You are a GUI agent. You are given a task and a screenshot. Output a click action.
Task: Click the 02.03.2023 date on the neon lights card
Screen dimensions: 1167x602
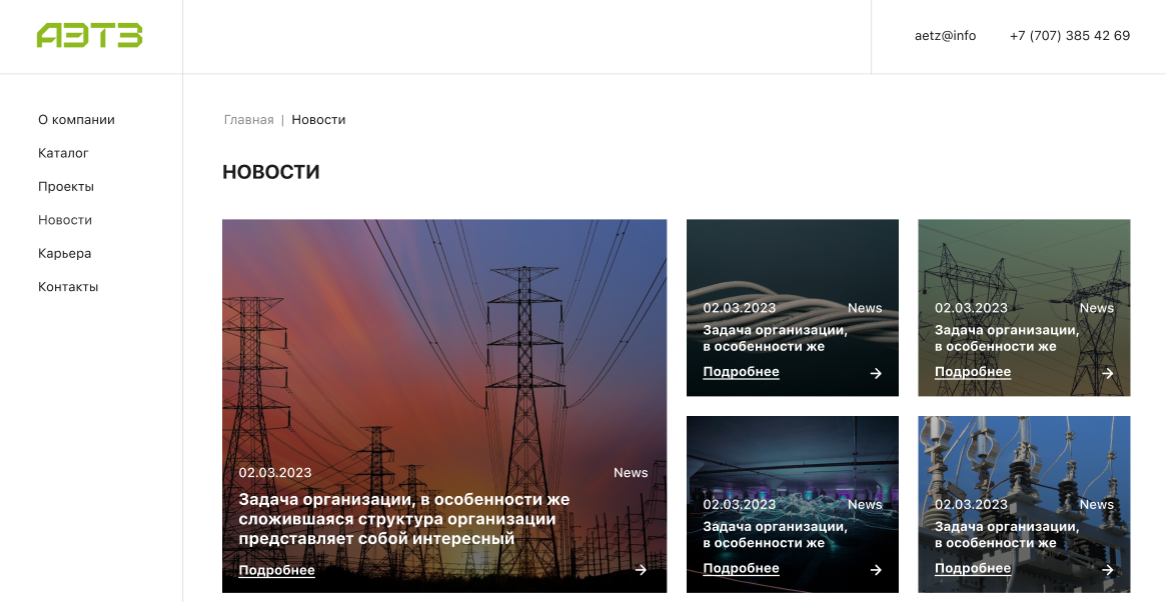pyautogui.click(x=739, y=505)
